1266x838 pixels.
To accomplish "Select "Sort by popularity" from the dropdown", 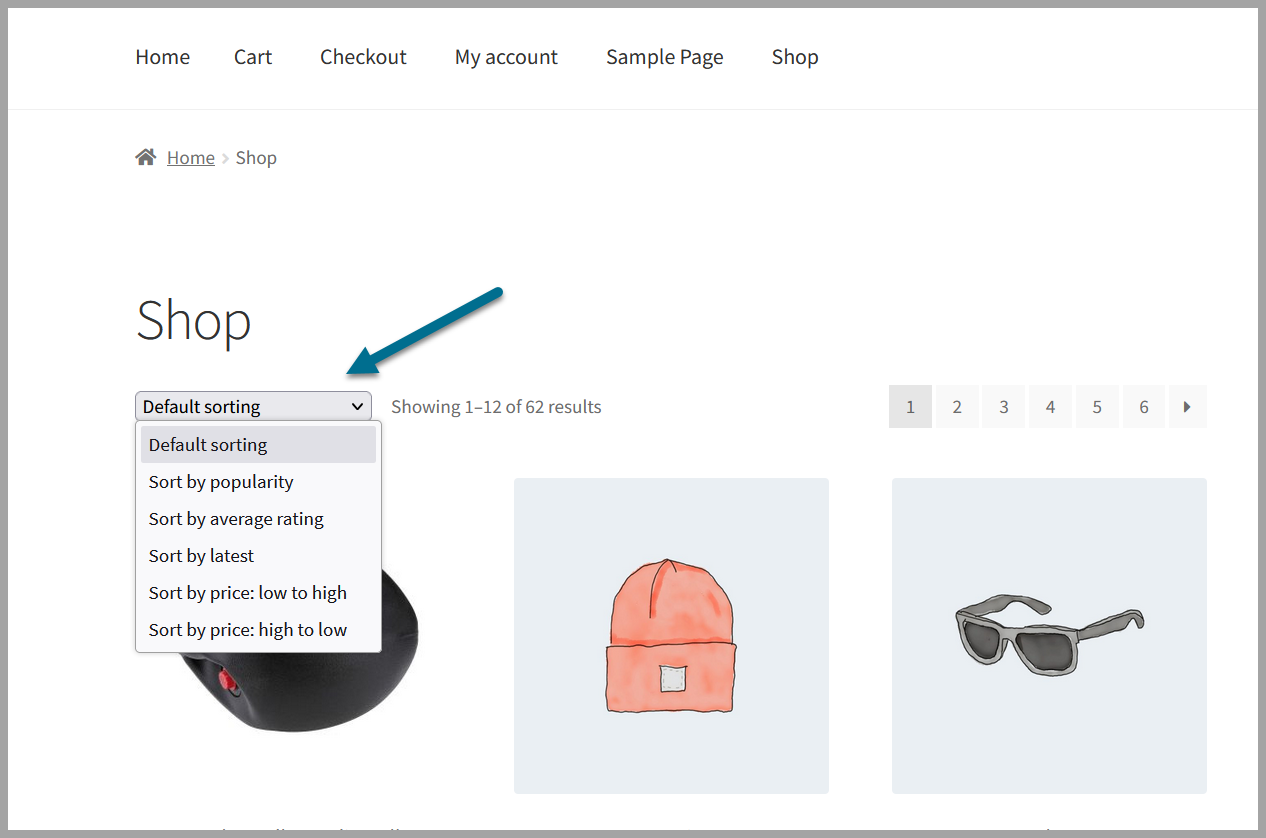I will point(221,481).
